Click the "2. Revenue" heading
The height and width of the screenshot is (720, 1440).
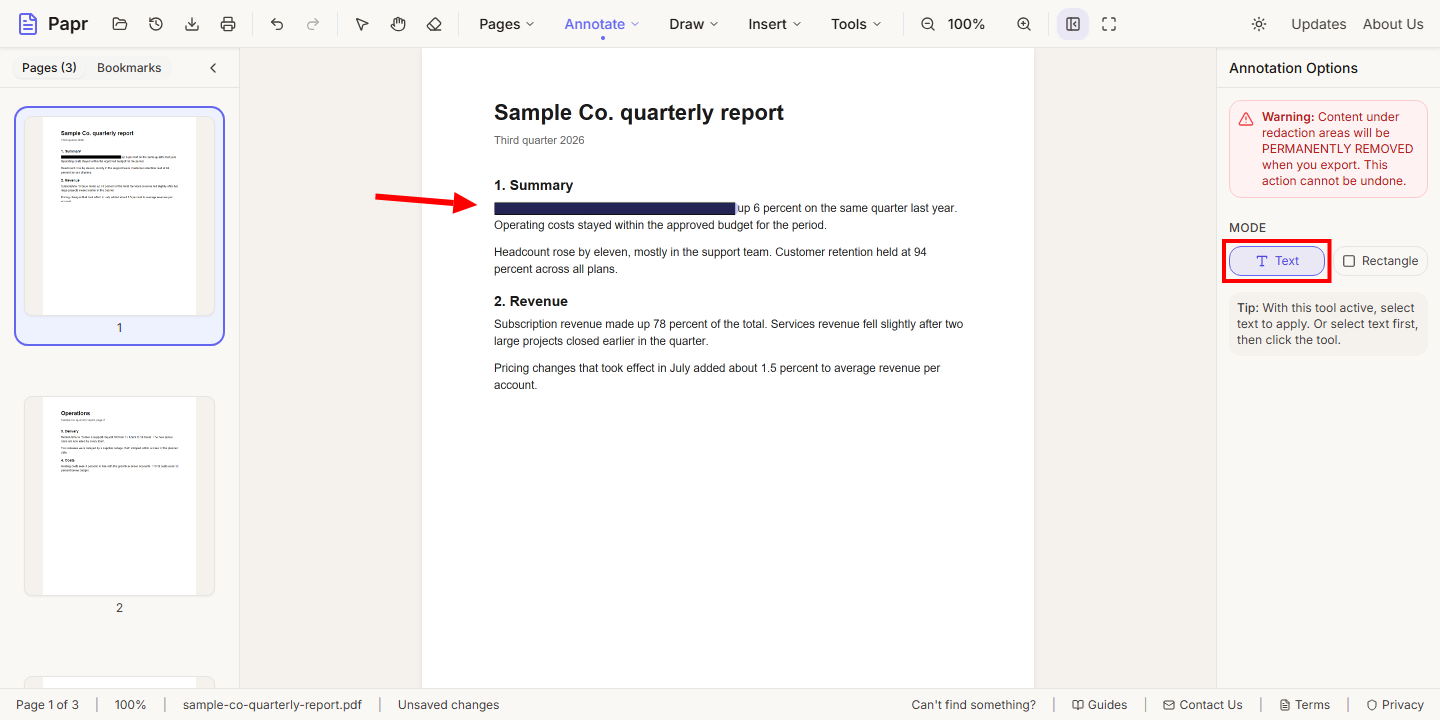531,301
